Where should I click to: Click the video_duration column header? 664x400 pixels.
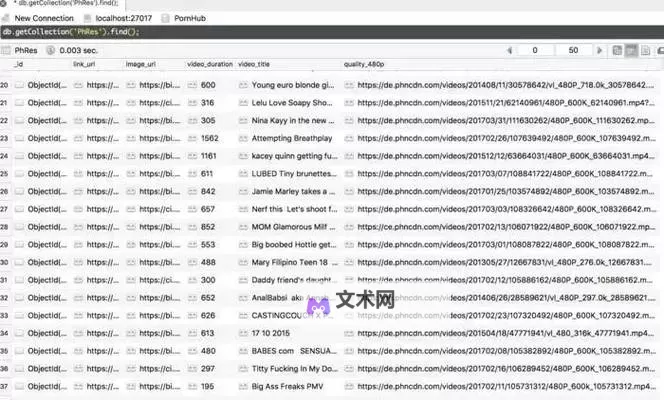(210, 64)
